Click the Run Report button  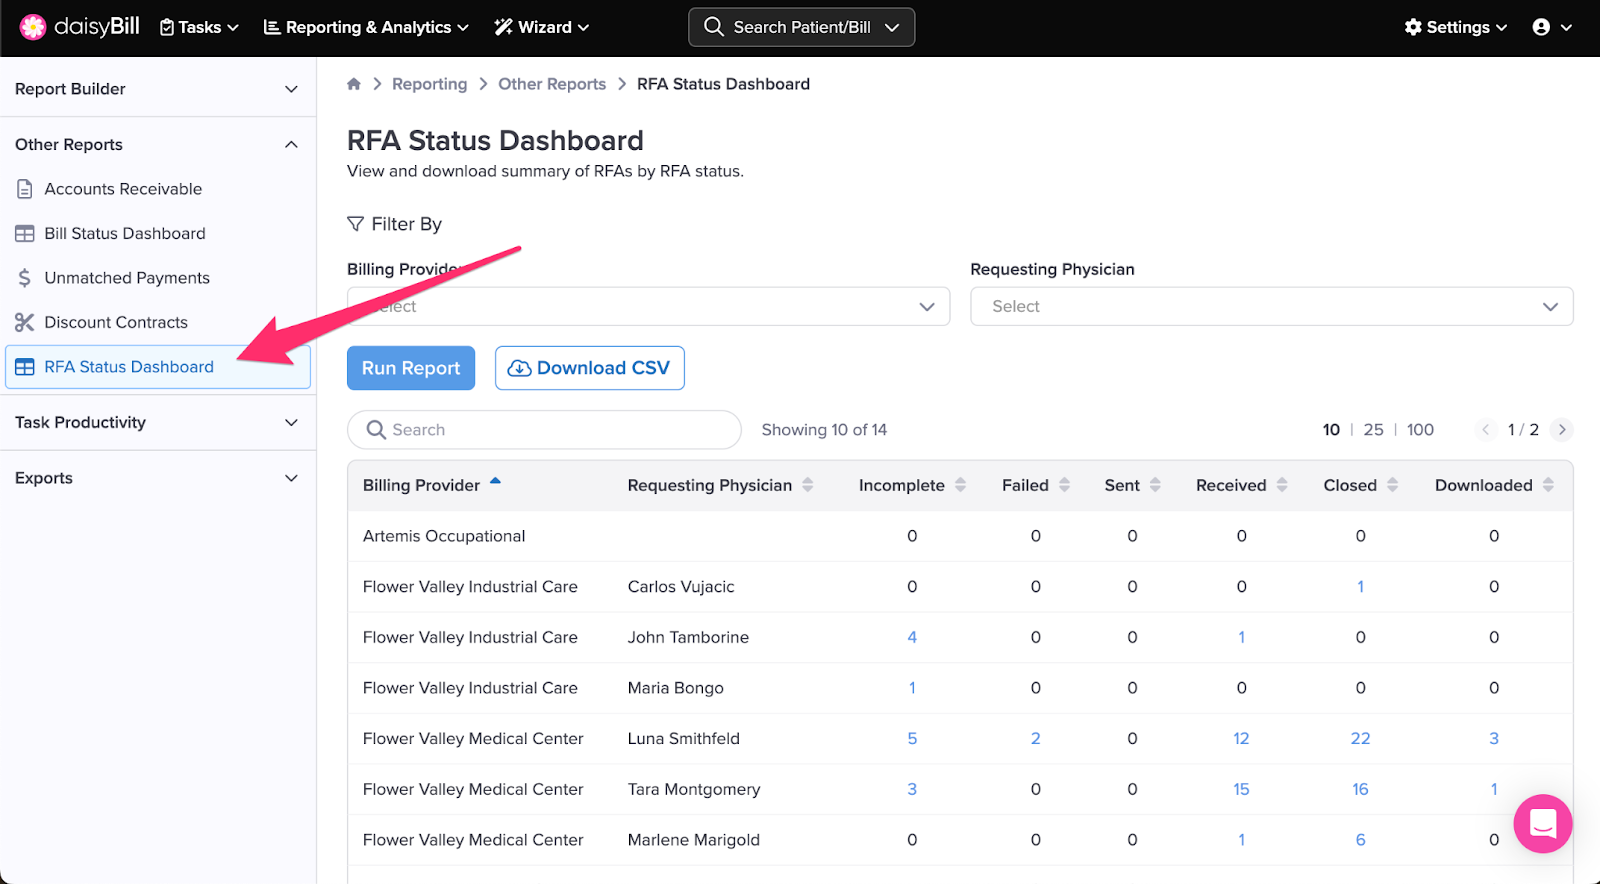coord(411,368)
